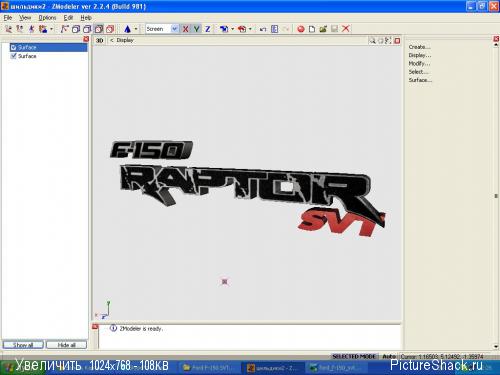Click the line-tool icon before the cube icons
The height and width of the screenshot is (375, 500).
[x=64, y=29]
